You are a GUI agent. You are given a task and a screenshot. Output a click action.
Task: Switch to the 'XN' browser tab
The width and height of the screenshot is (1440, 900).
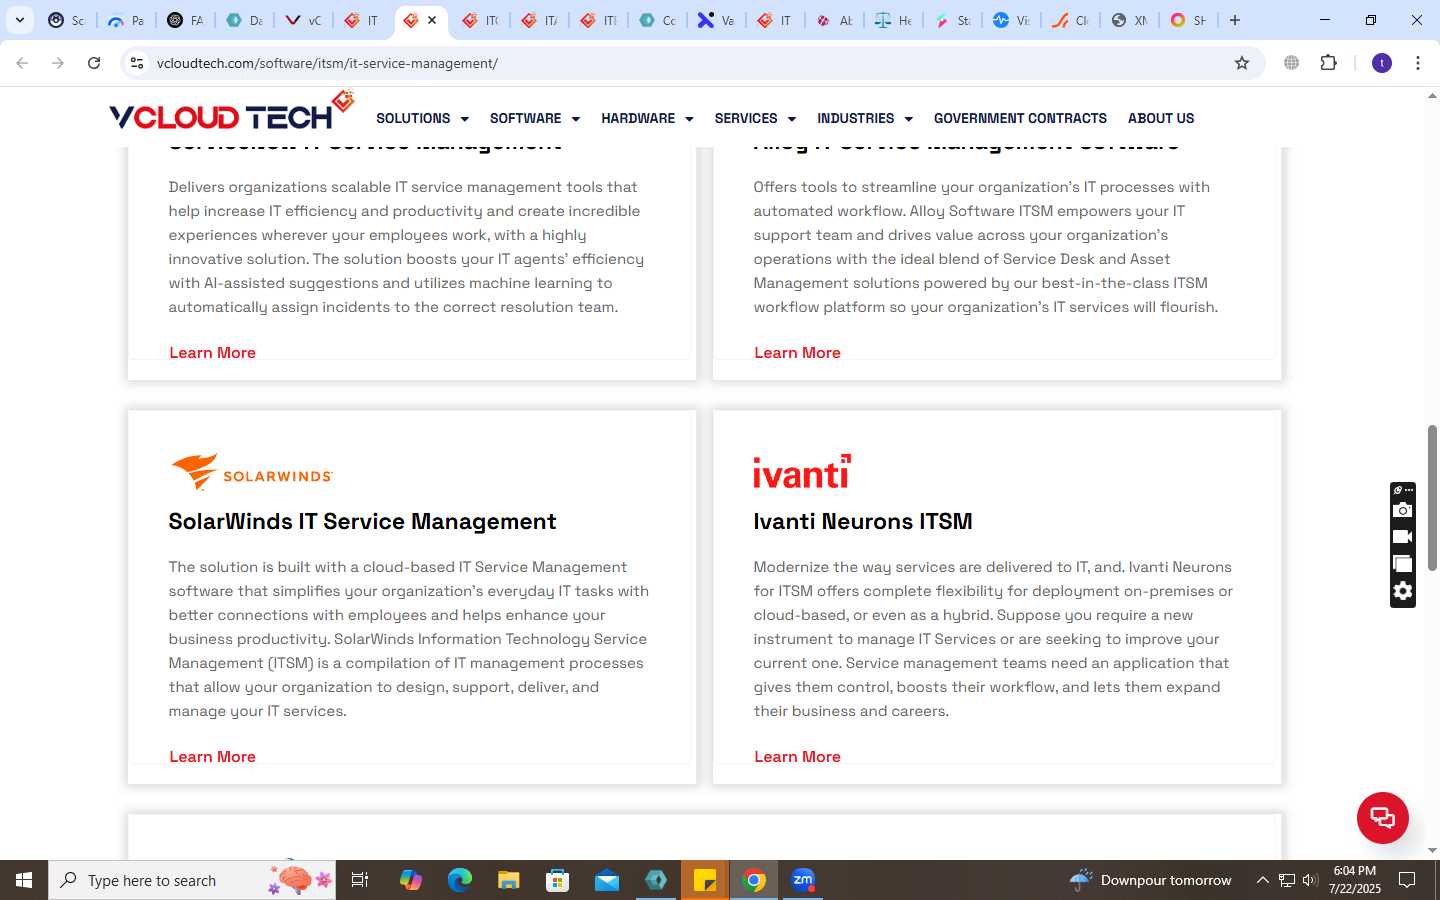click(1129, 20)
